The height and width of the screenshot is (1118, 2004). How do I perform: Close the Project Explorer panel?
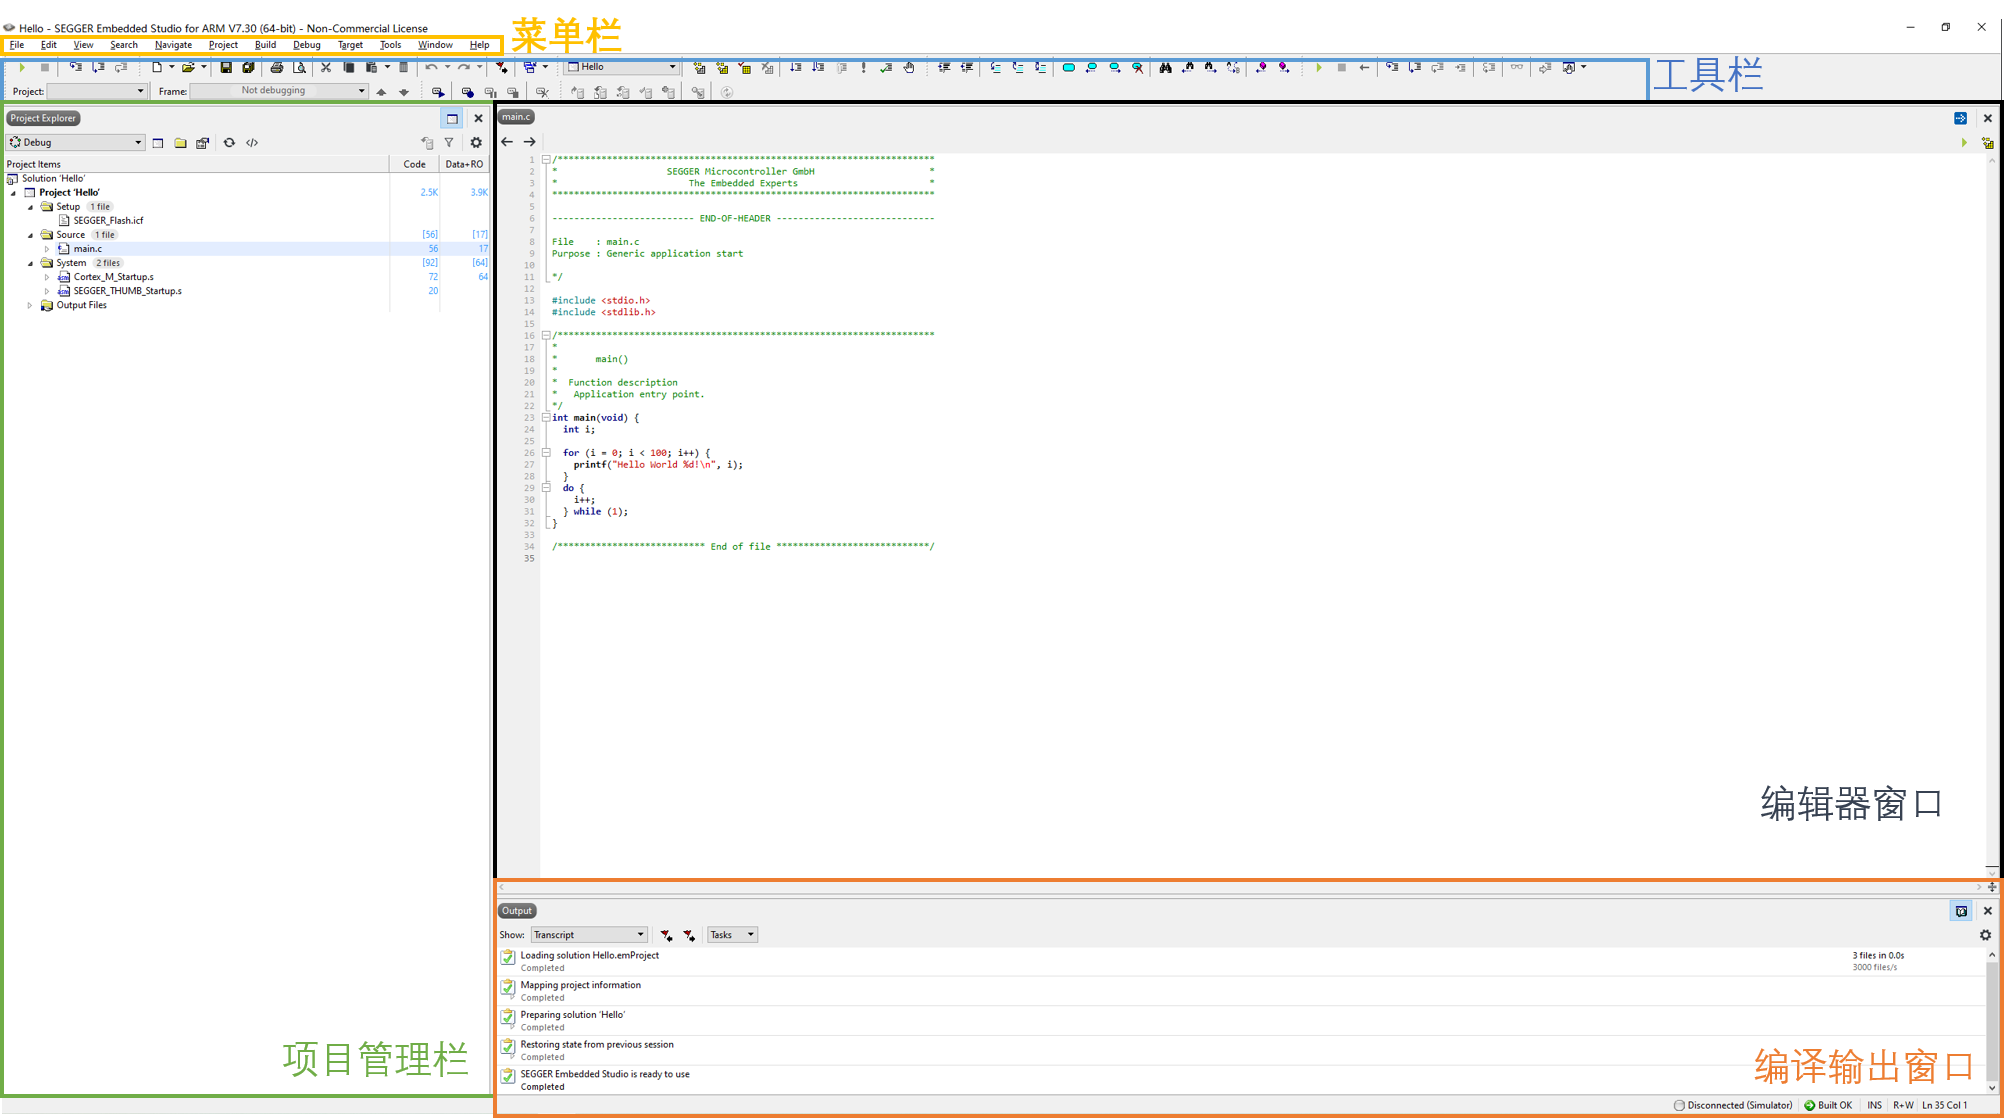478,118
